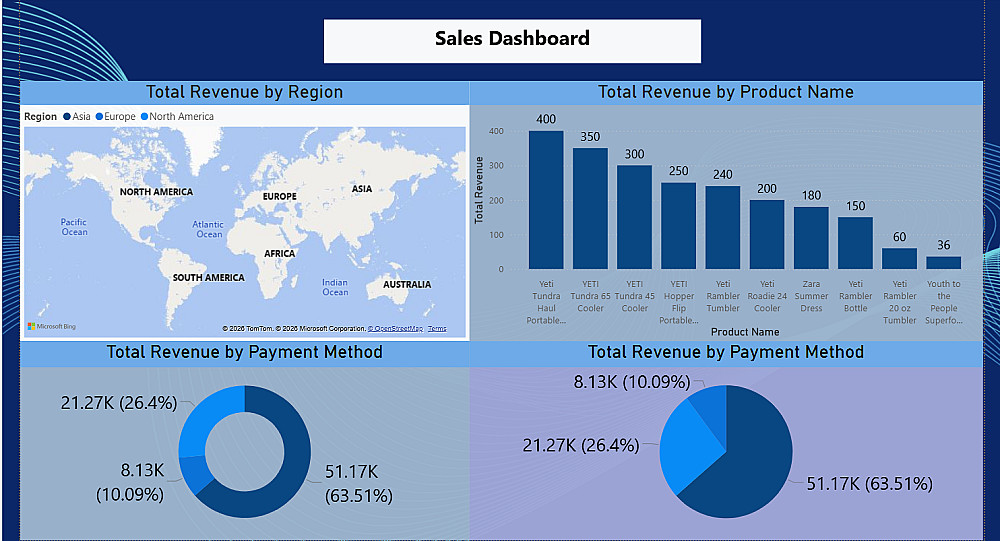Click the Atlantic Ocean label on the map

pyautogui.click(x=209, y=229)
